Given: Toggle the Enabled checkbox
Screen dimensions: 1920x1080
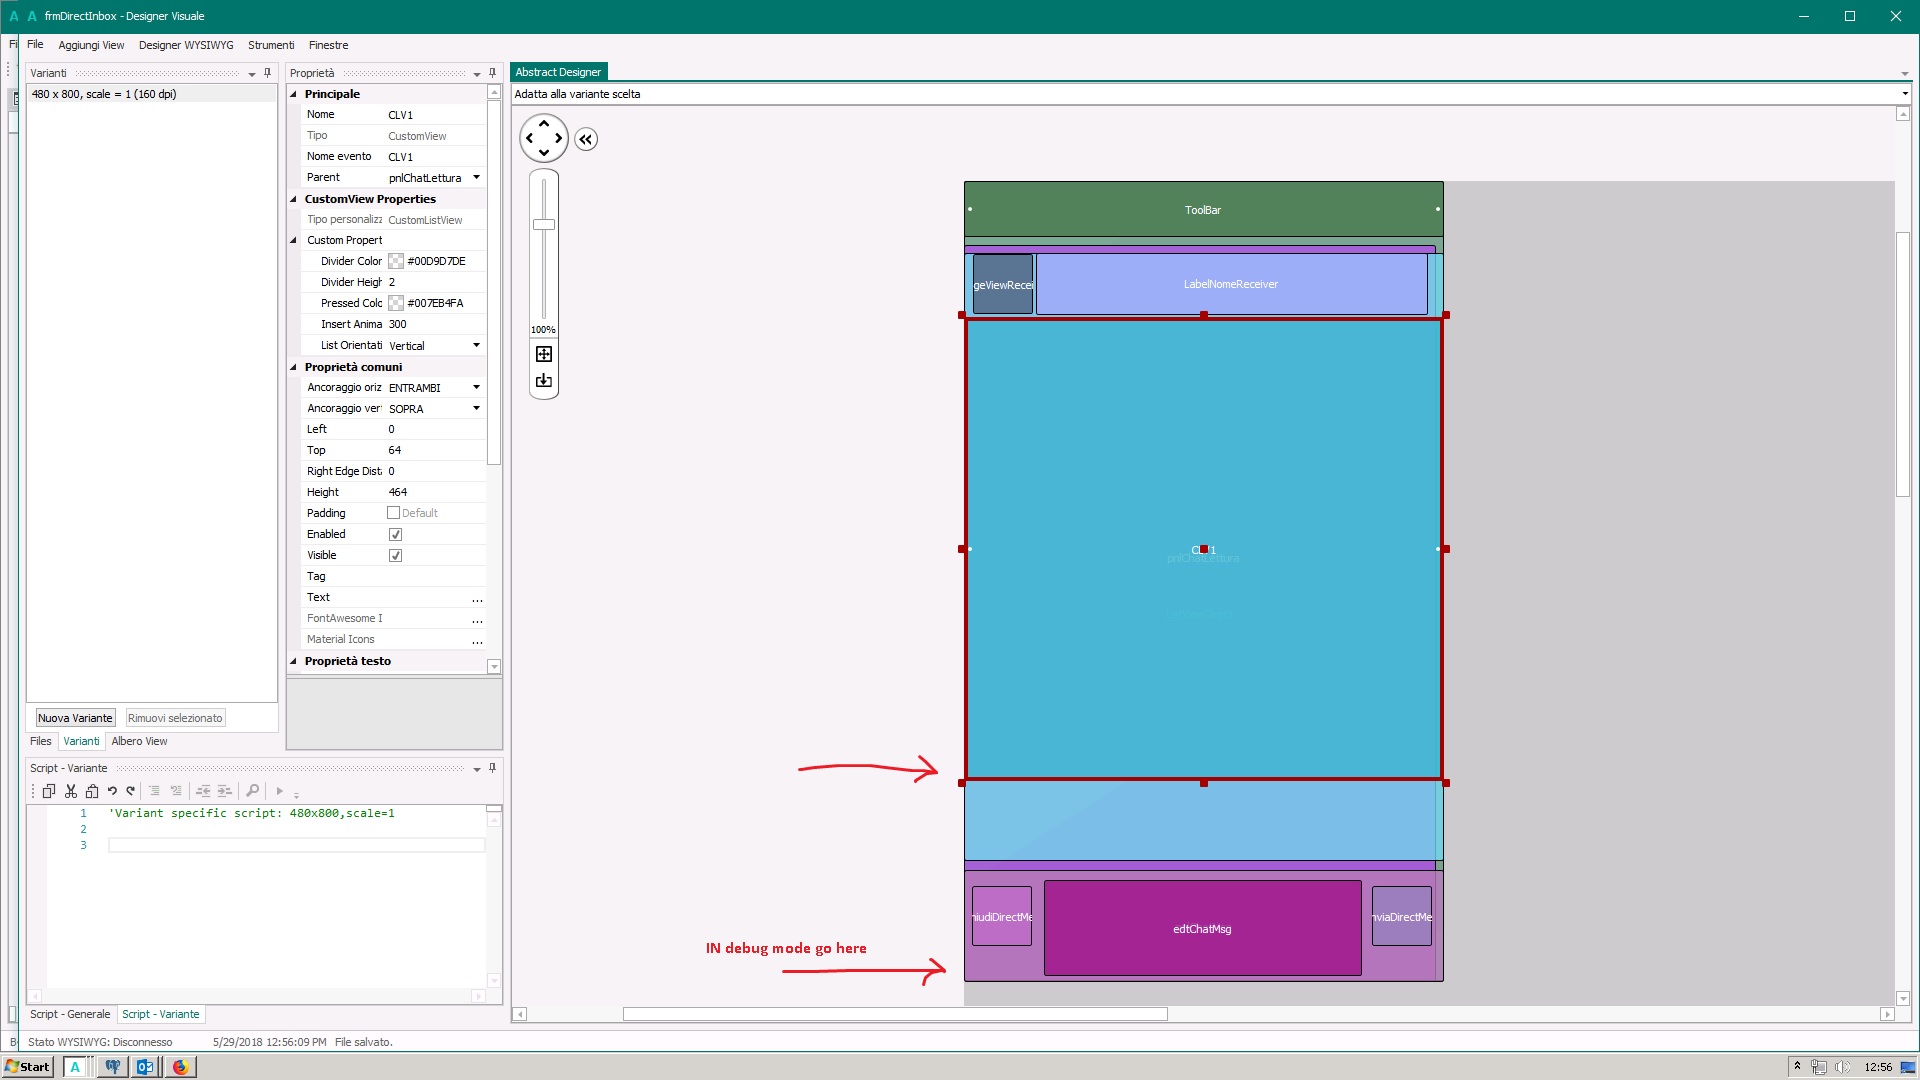Looking at the screenshot, I should [x=395, y=535].
